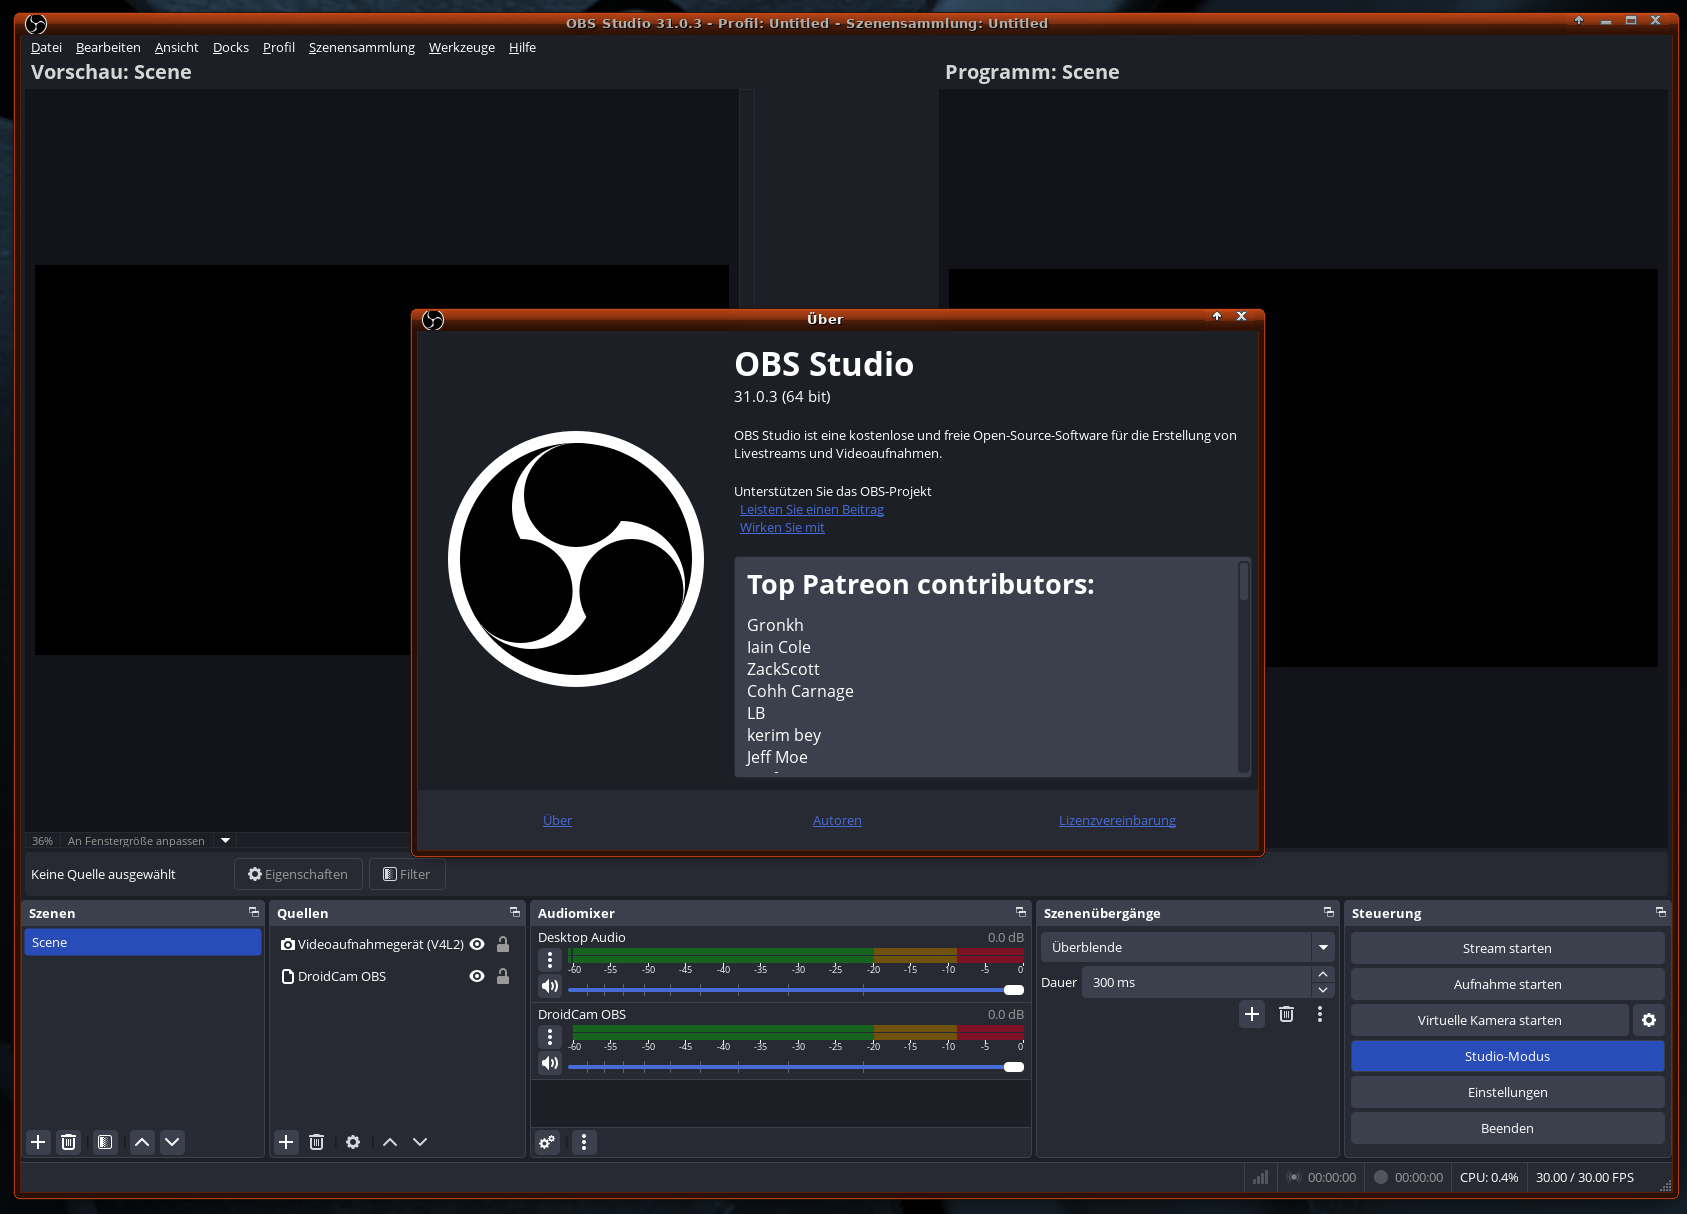Expand the preview scaling dropdown arrow

coord(225,841)
